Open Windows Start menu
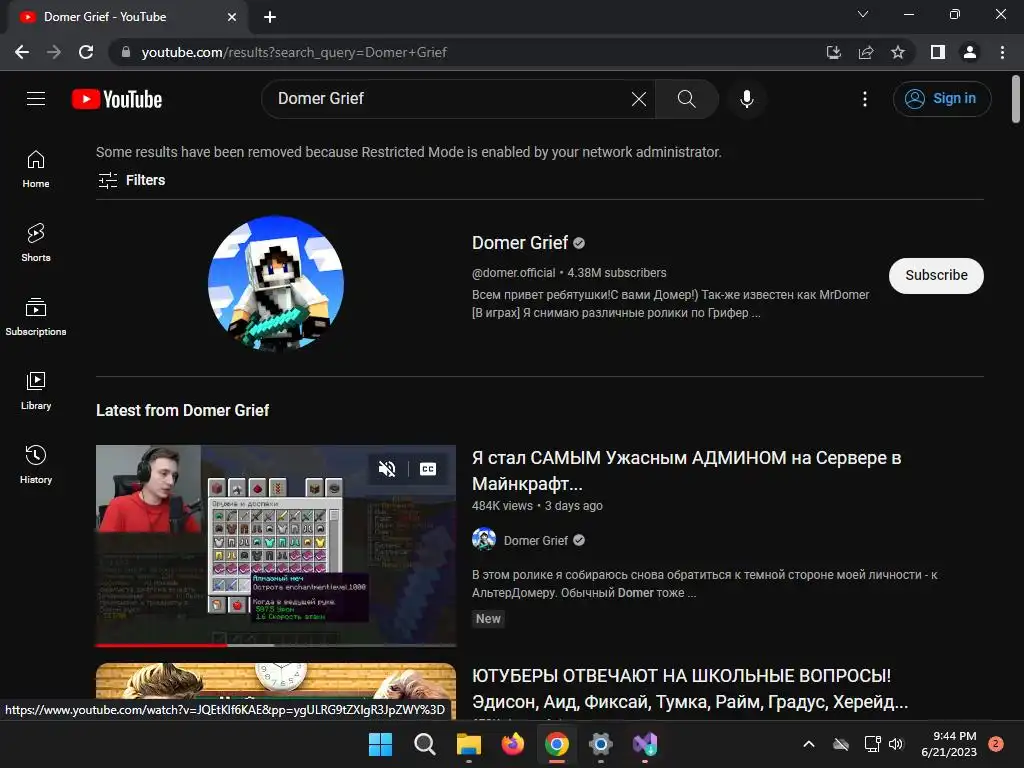The image size is (1024, 768). pos(380,744)
